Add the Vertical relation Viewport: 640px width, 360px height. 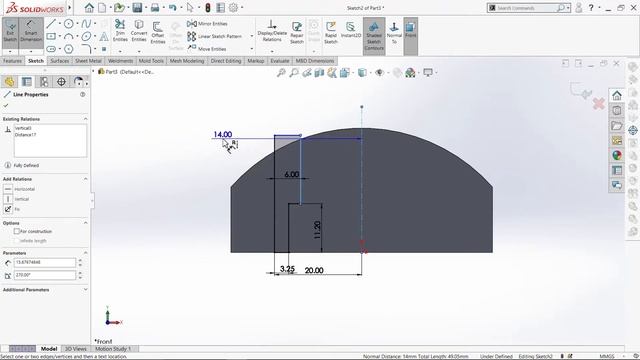click(8, 199)
